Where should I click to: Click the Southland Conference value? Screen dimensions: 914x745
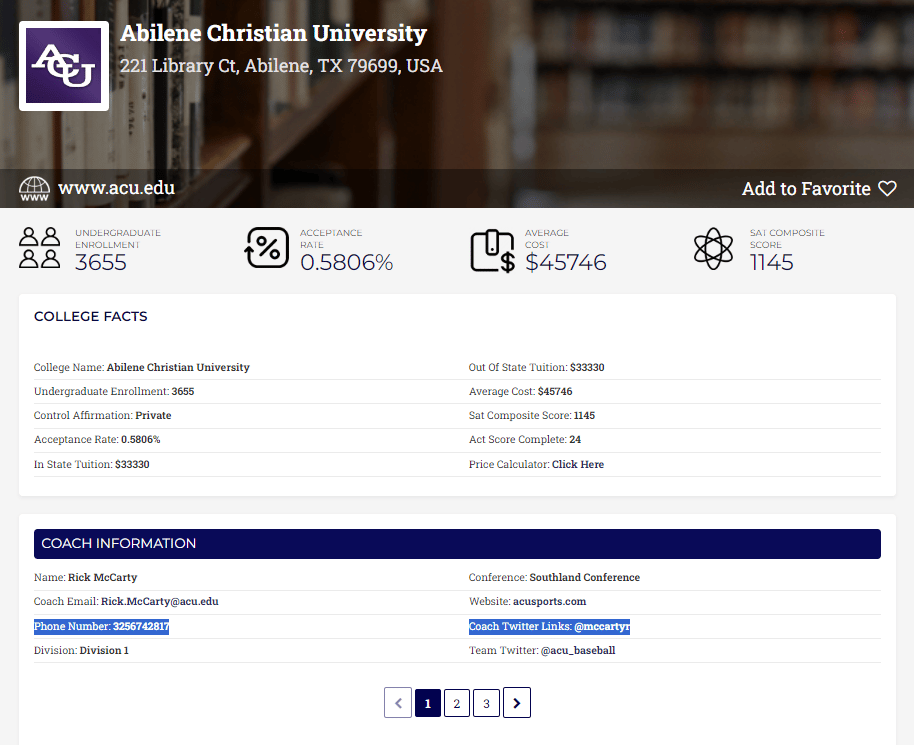point(585,577)
